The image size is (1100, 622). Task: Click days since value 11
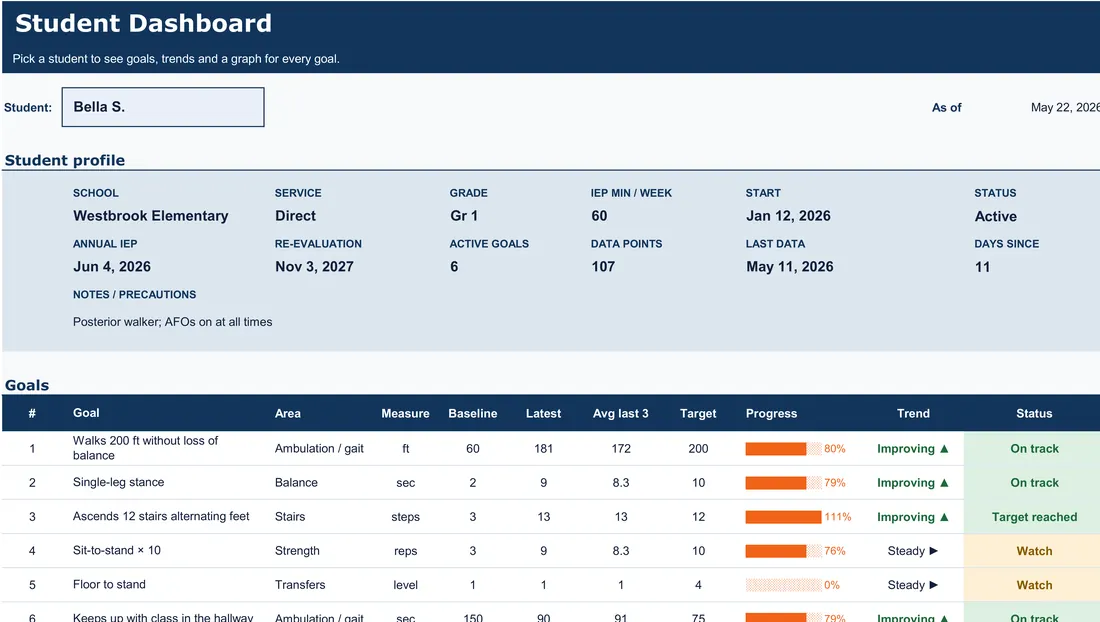click(x=982, y=267)
